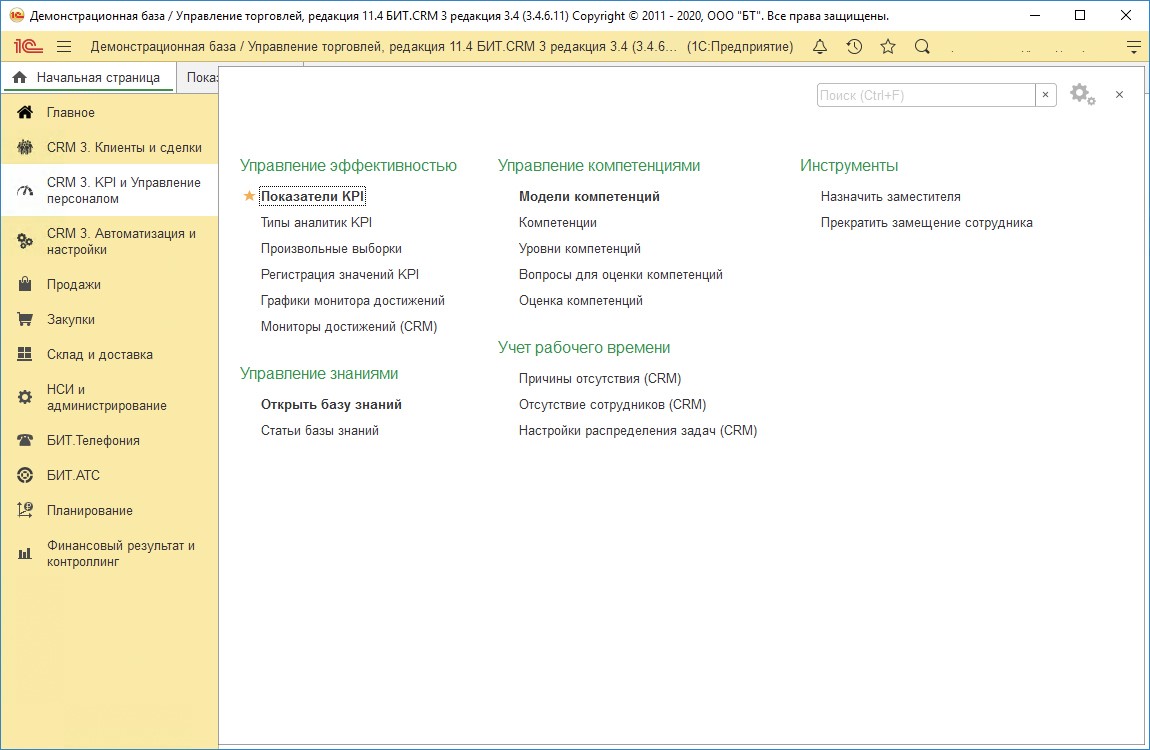Open БИТ.АТС section
The width and height of the screenshot is (1150, 750).
[x=109, y=476]
